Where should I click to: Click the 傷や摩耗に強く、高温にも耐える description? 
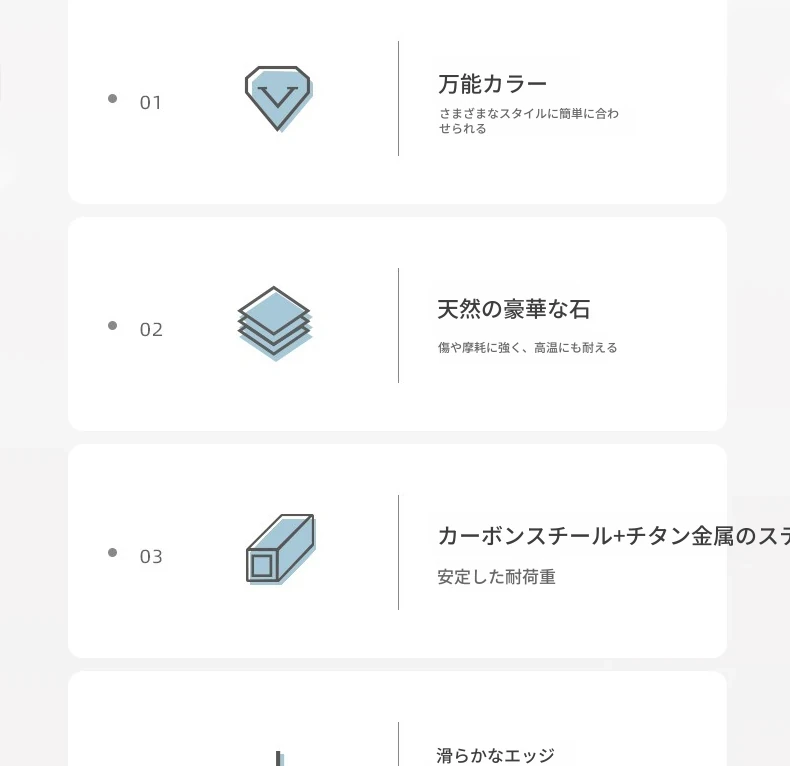click(527, 348)
